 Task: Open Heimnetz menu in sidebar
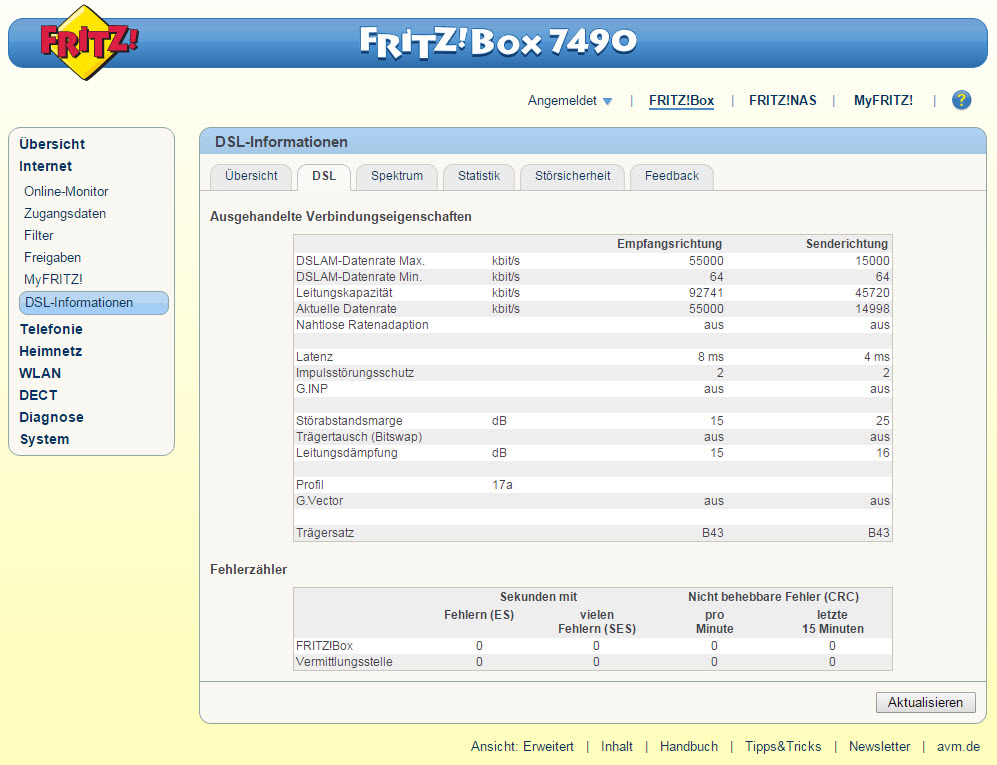50,351
